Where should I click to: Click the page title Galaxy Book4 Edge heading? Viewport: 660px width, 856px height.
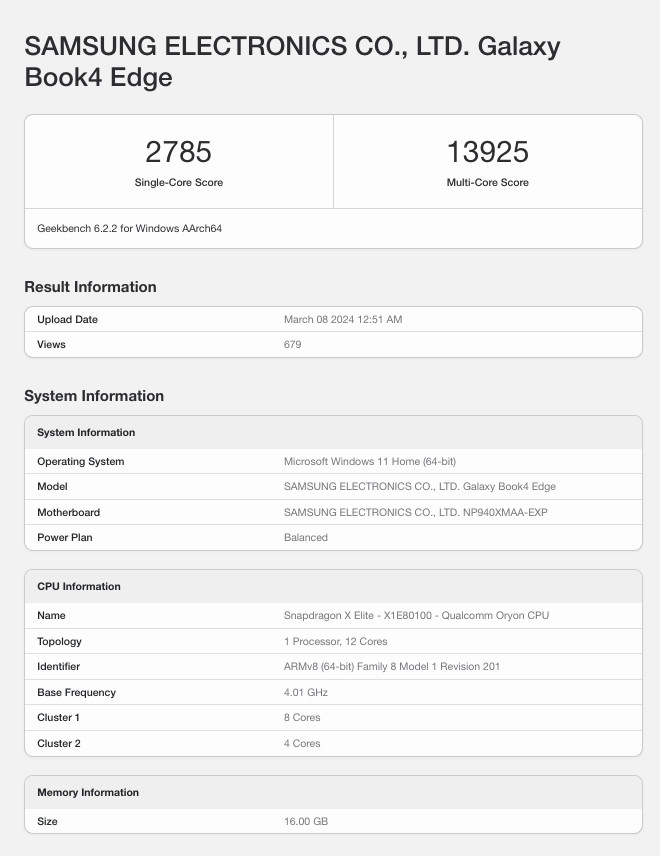tap(292, 61)
